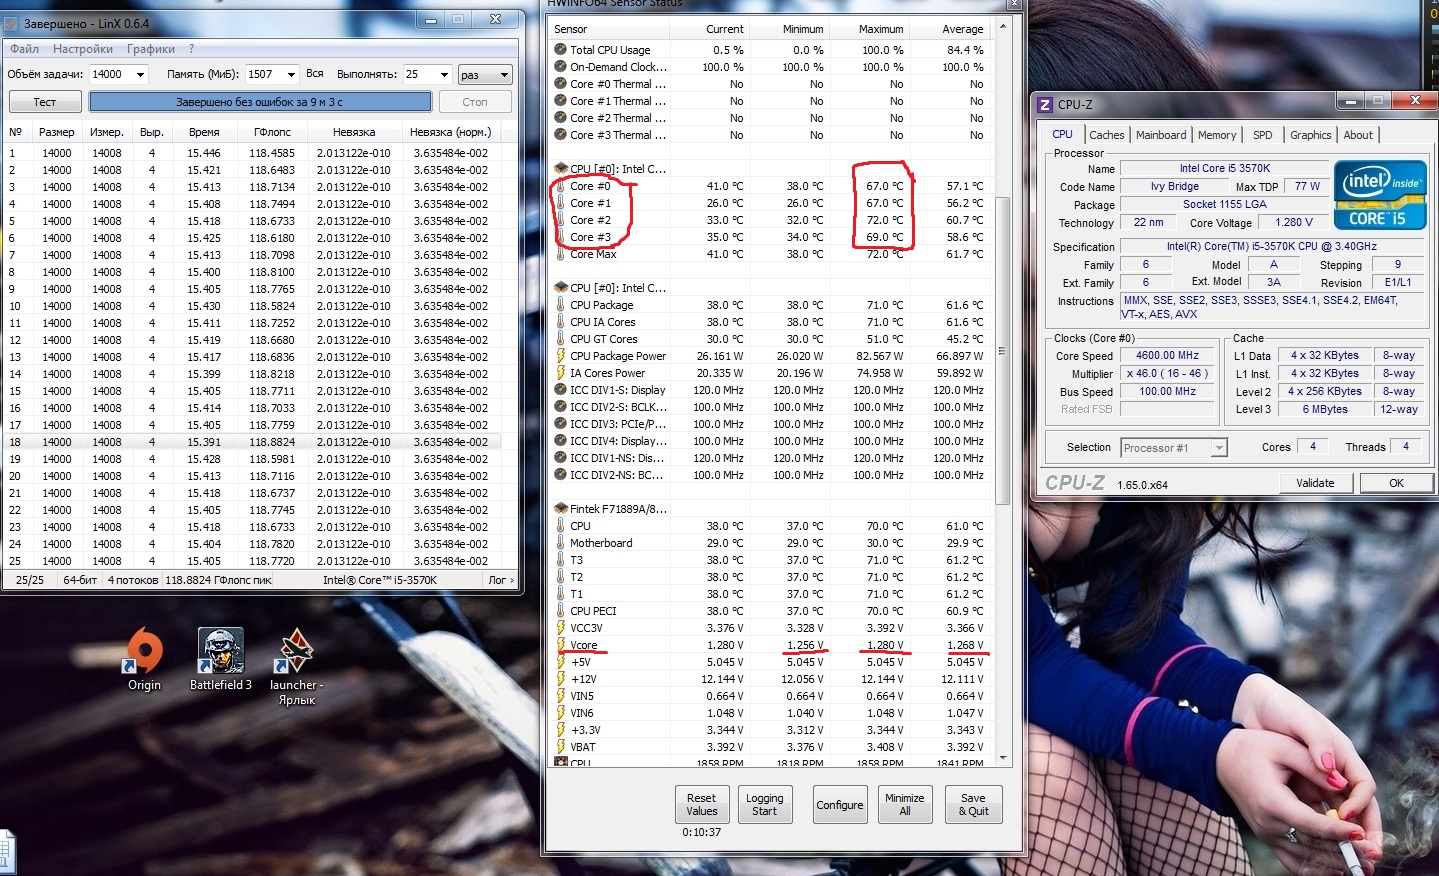Switch to the Caches tab in CPU-Z
1439x876 pixels.
pos(1107,135)
